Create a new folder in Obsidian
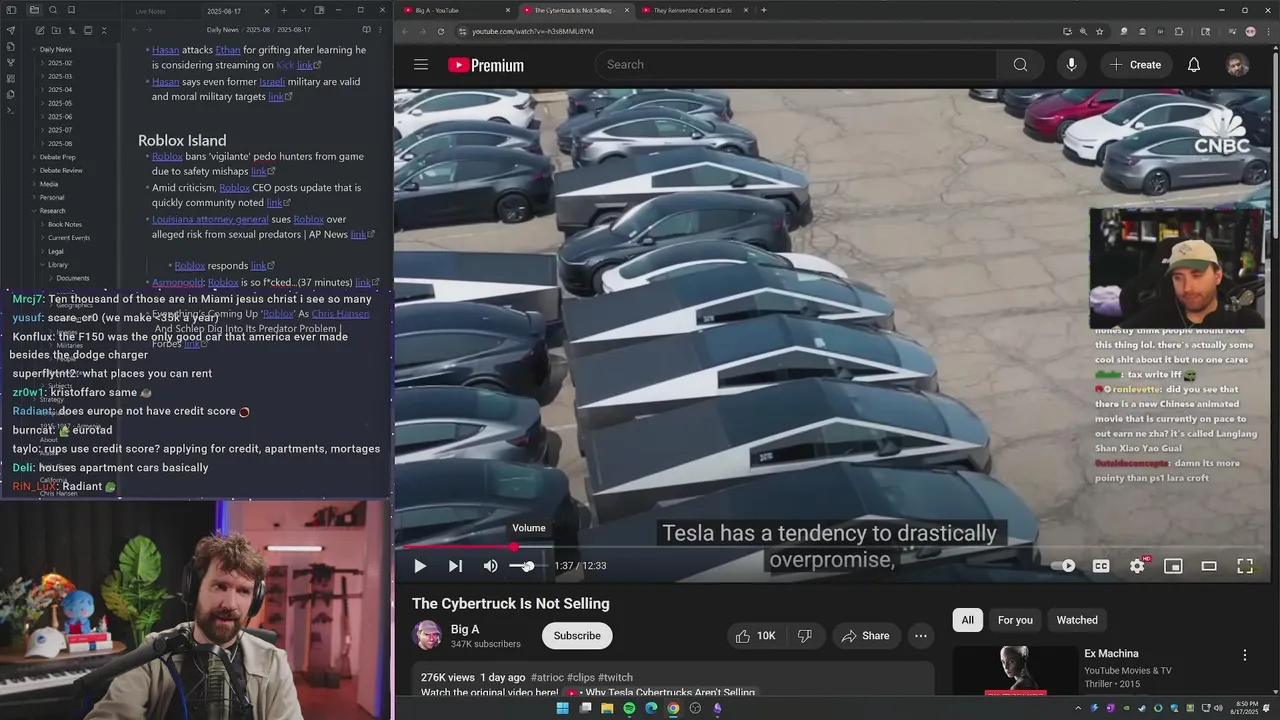 tap(56, 30)
